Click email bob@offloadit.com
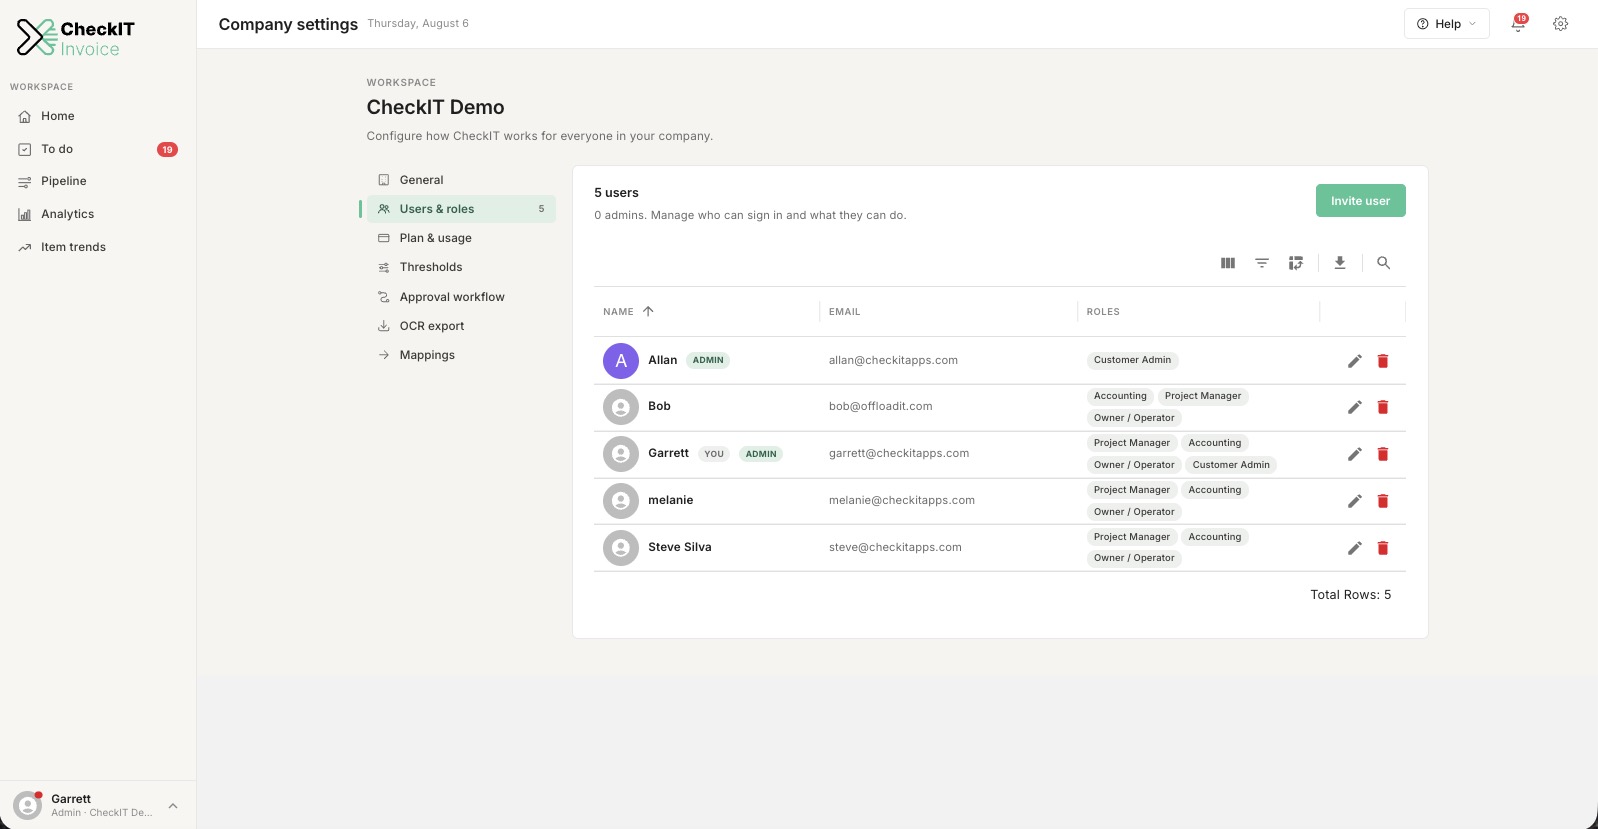The width and height of the screenshot is (1598, 829). tap(881, 406)
